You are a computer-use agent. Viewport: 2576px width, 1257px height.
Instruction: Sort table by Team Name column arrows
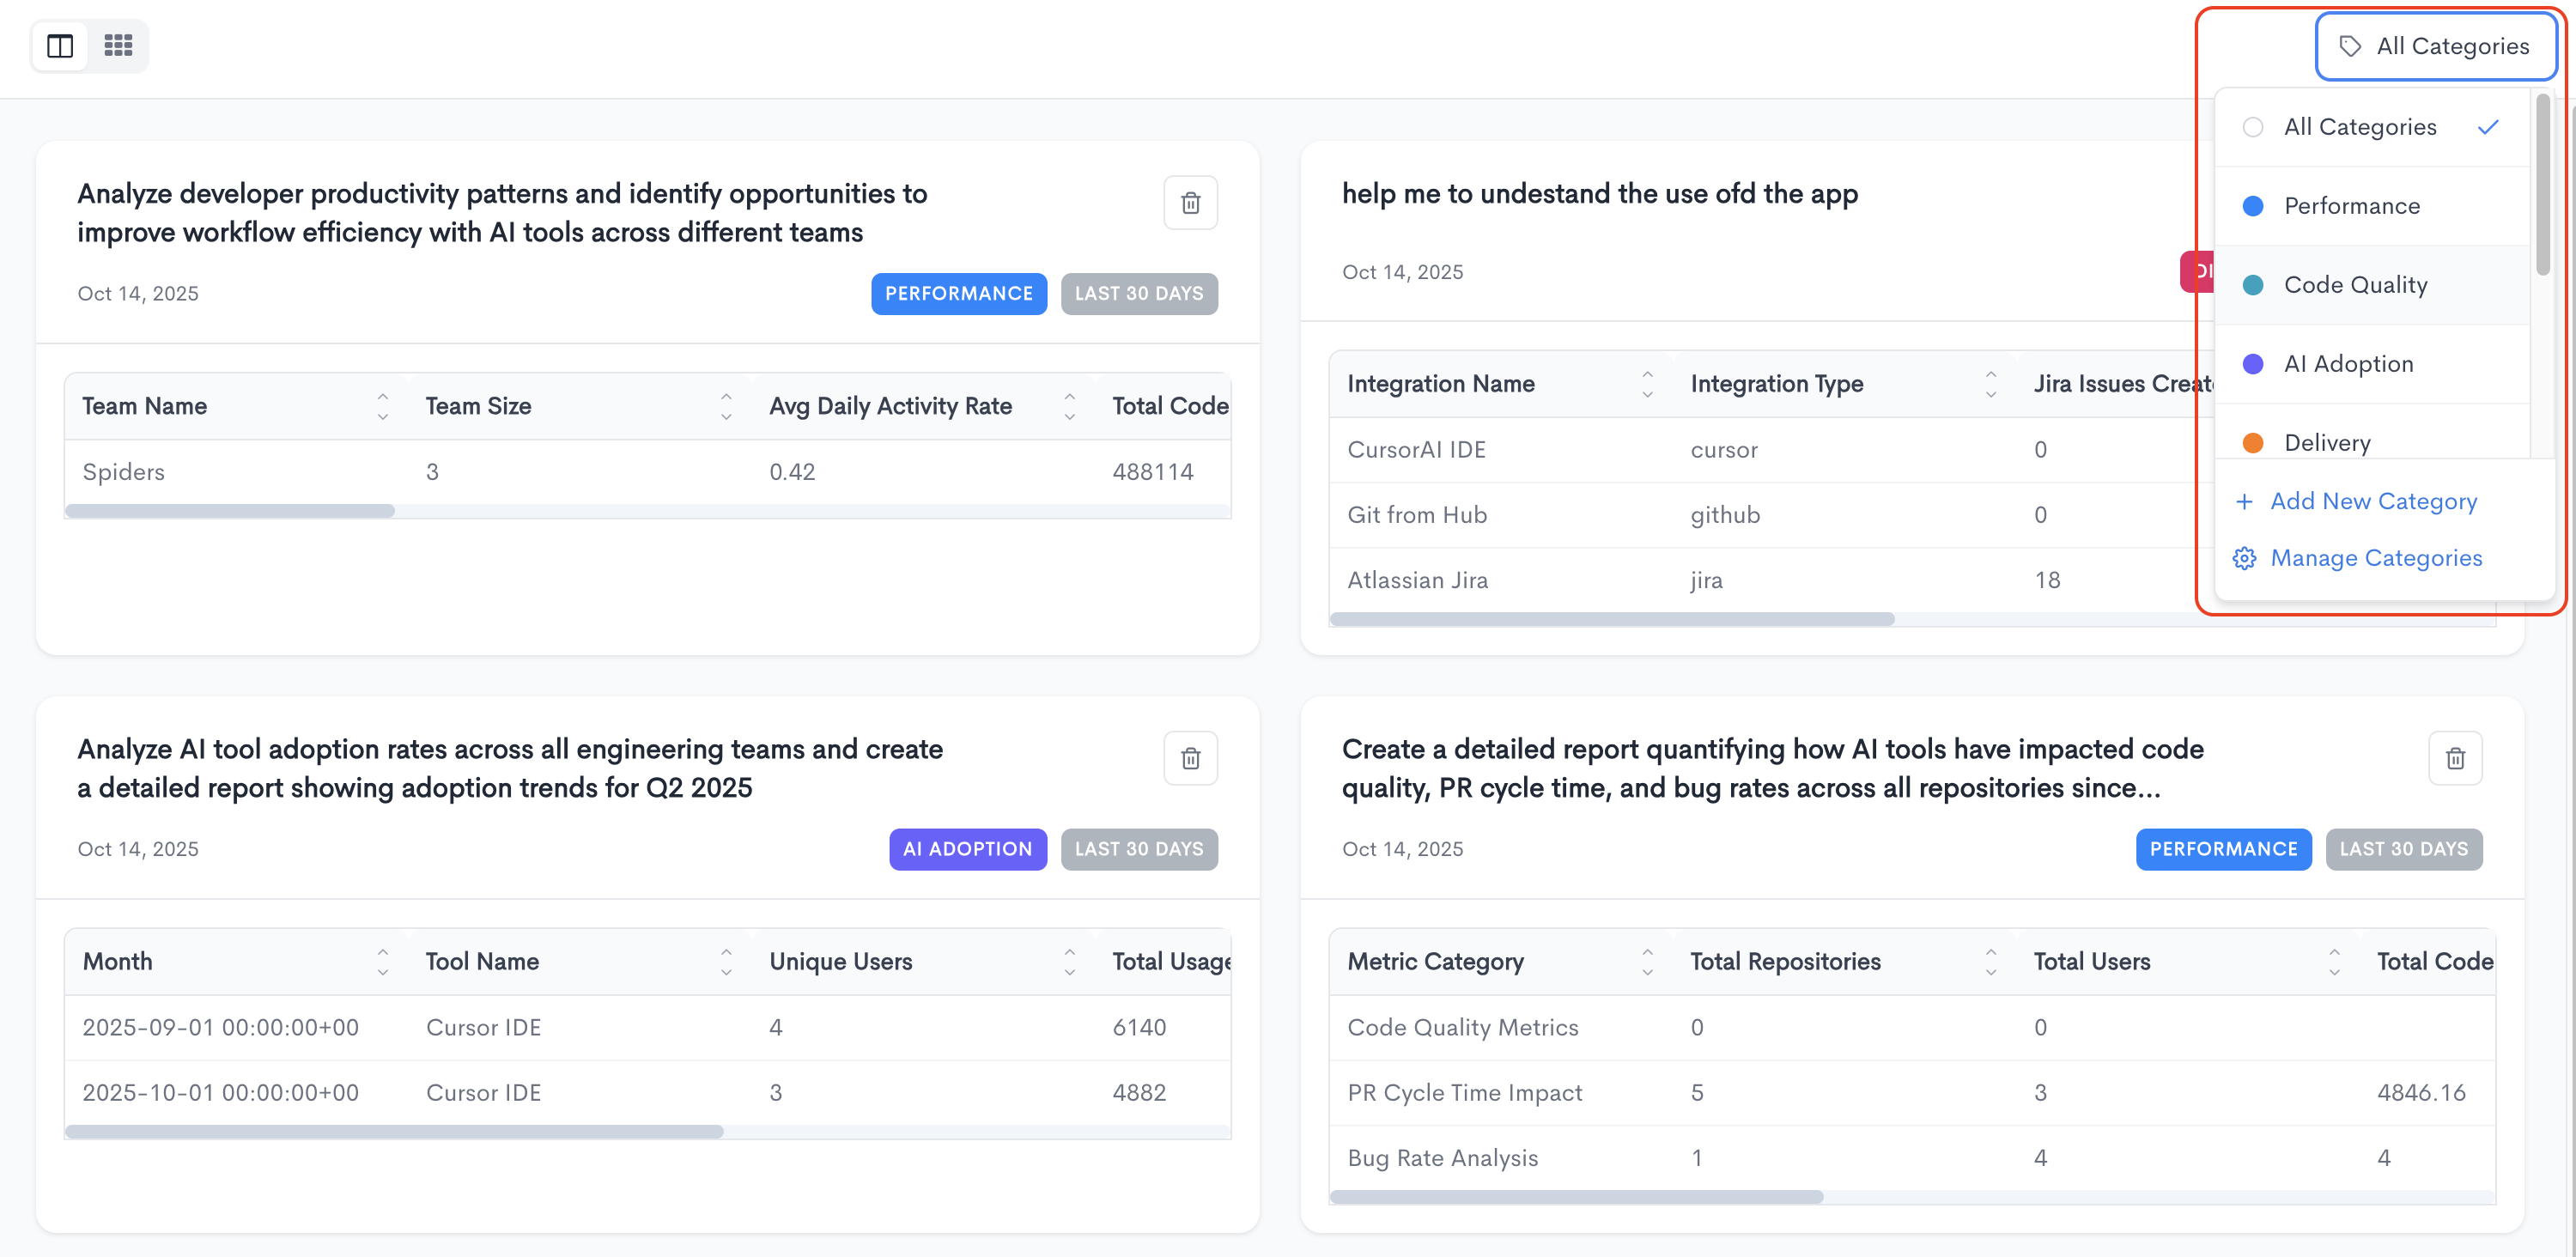click(382, 406)
